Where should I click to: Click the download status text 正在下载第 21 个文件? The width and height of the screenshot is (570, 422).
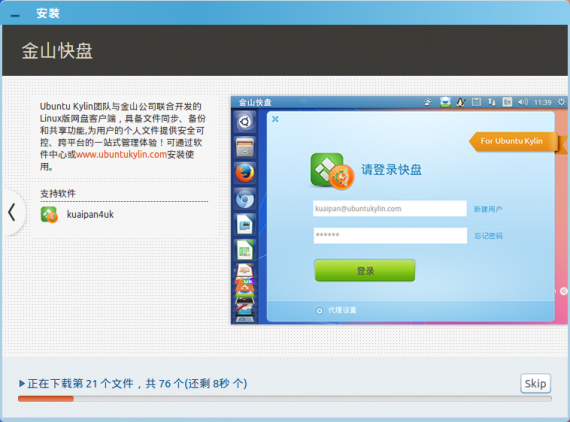[81, 383]
